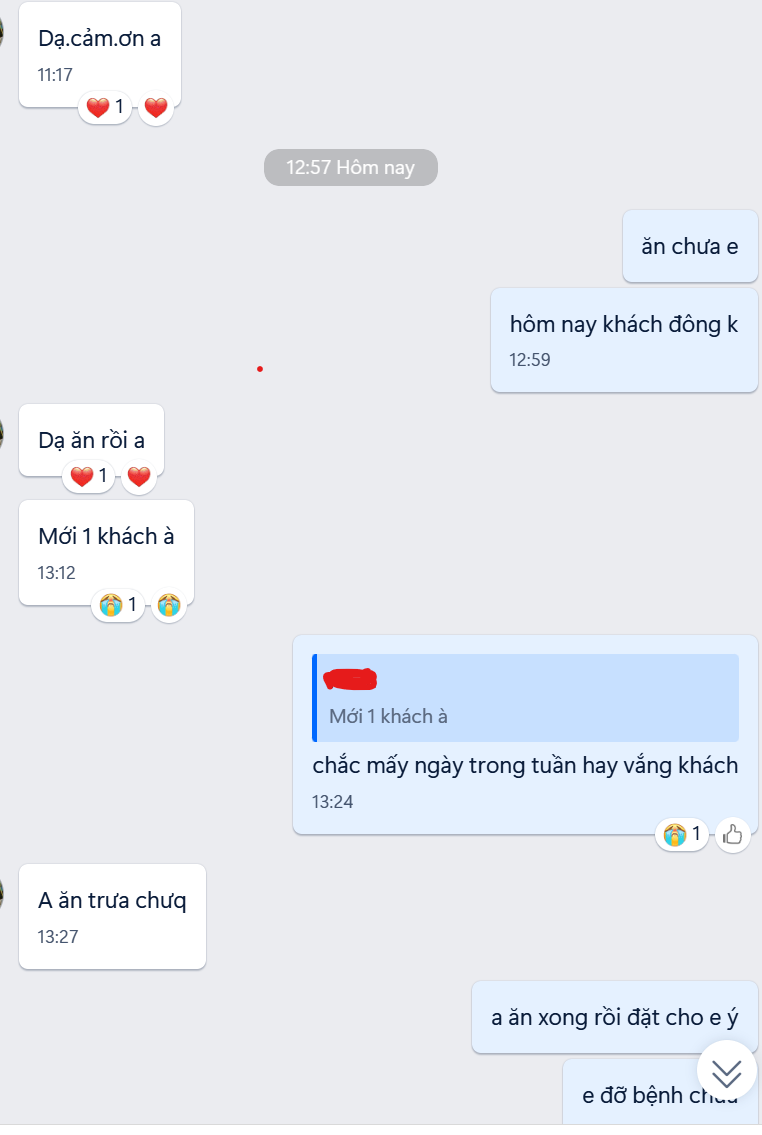Click thumbs-up reaction on 'chắc mấy ngày' message

[732, 835]
